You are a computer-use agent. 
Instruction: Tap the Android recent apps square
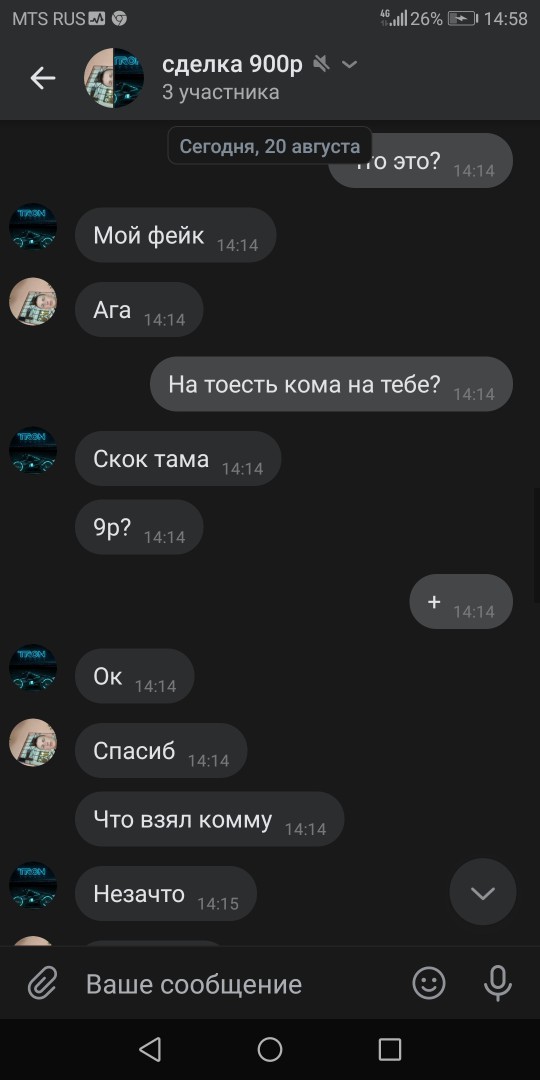click(390, 1050)
